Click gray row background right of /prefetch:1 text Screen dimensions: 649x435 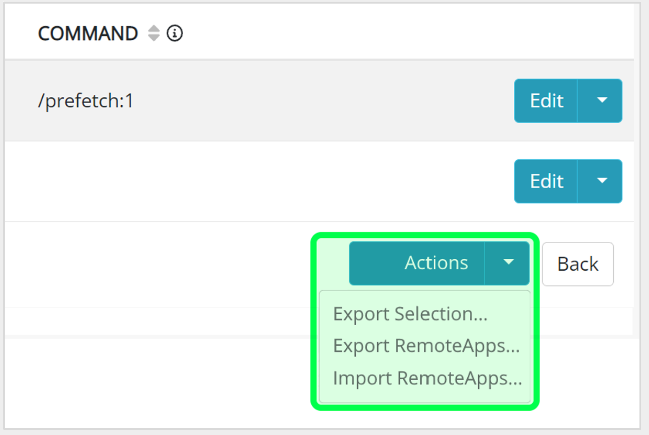[320, 101]
